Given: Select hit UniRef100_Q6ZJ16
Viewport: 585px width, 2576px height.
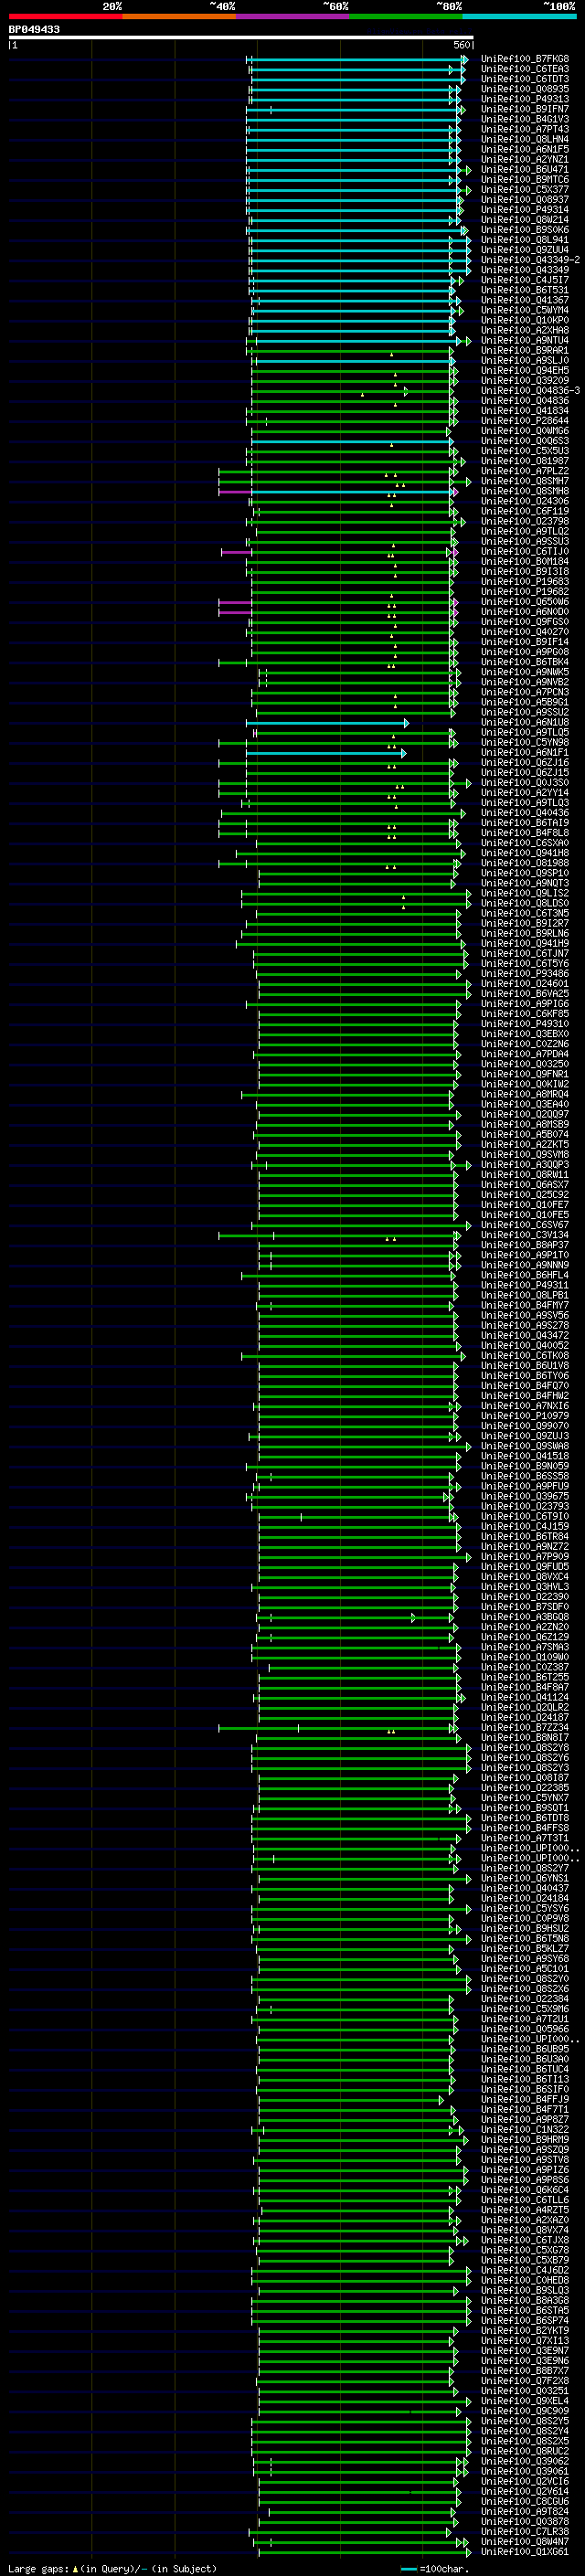Looking at the screenshot, I should (525, 763).
